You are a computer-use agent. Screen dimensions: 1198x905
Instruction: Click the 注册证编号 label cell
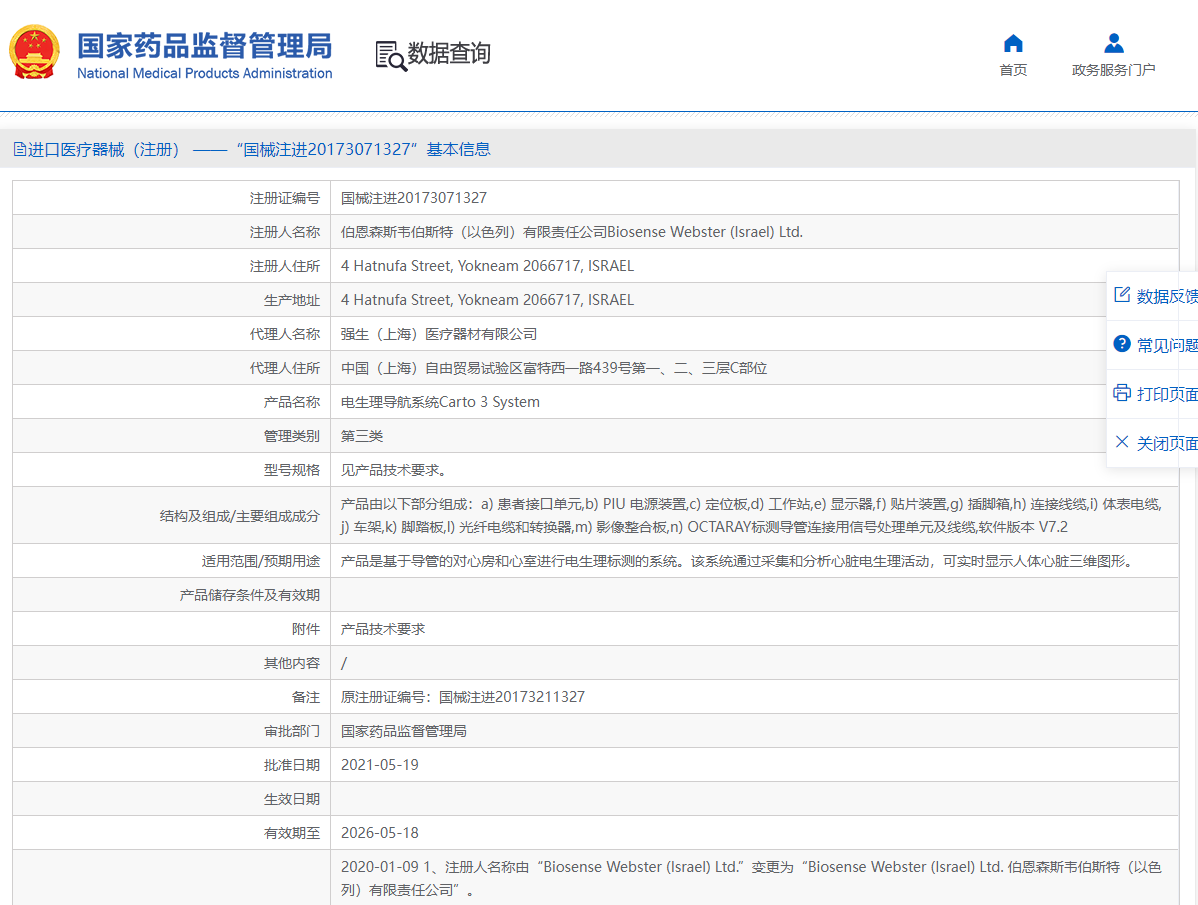click(x=171, y=198)
